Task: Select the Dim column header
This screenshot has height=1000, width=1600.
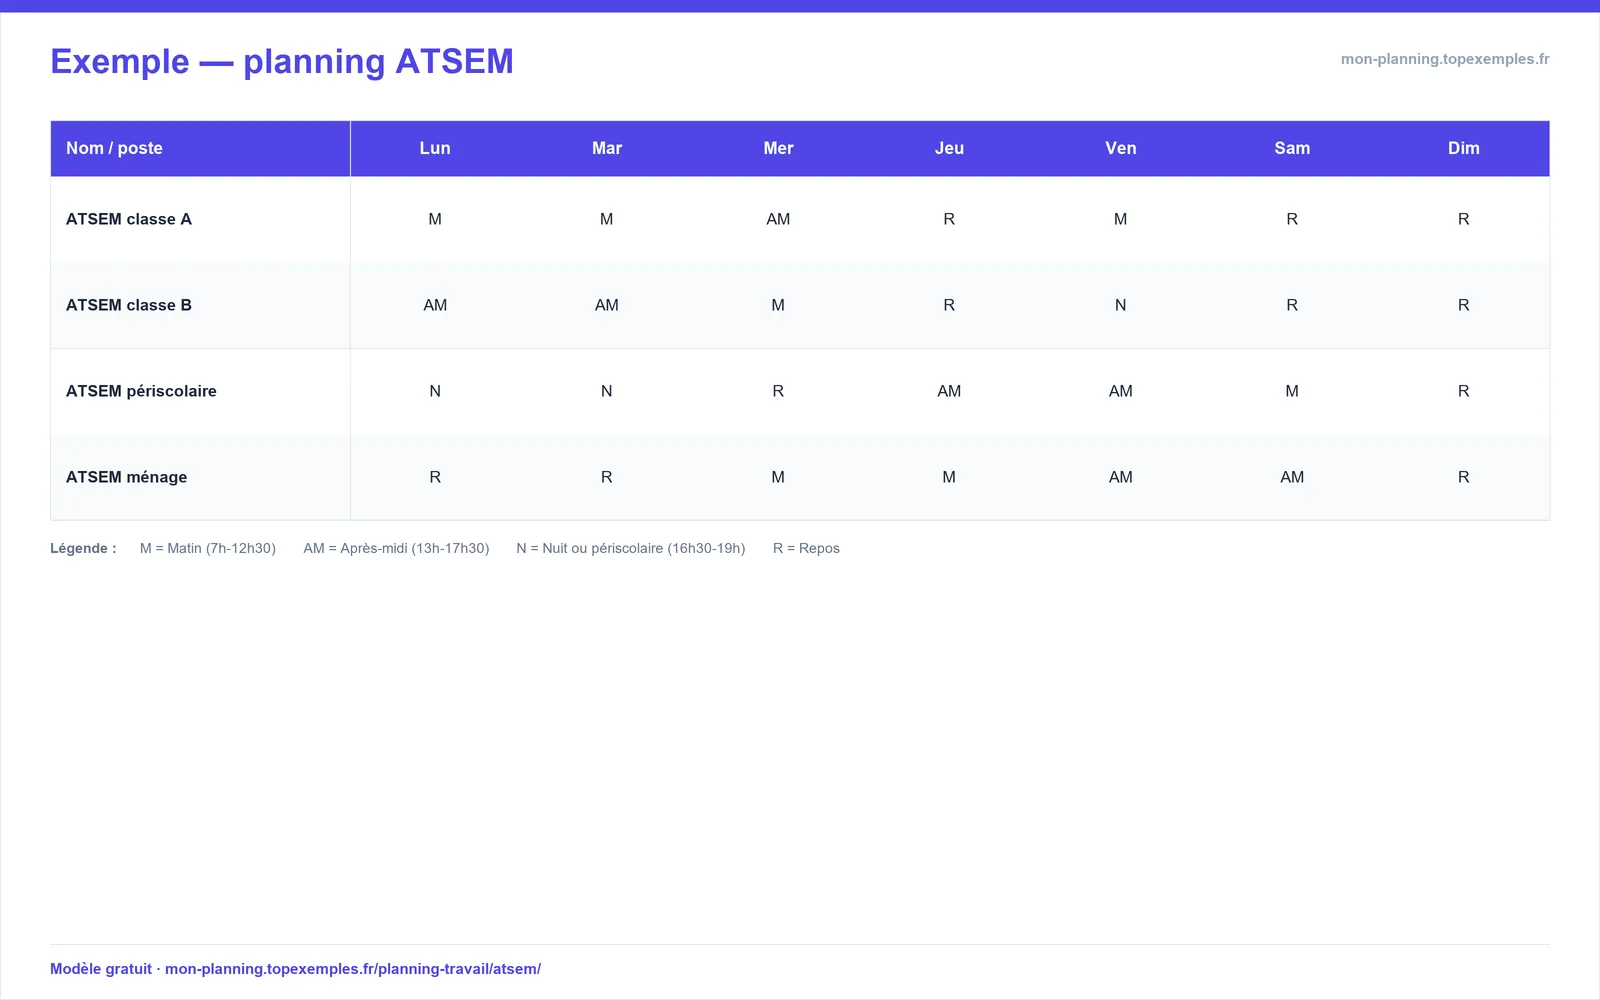Action: [x=1464, y=148]
